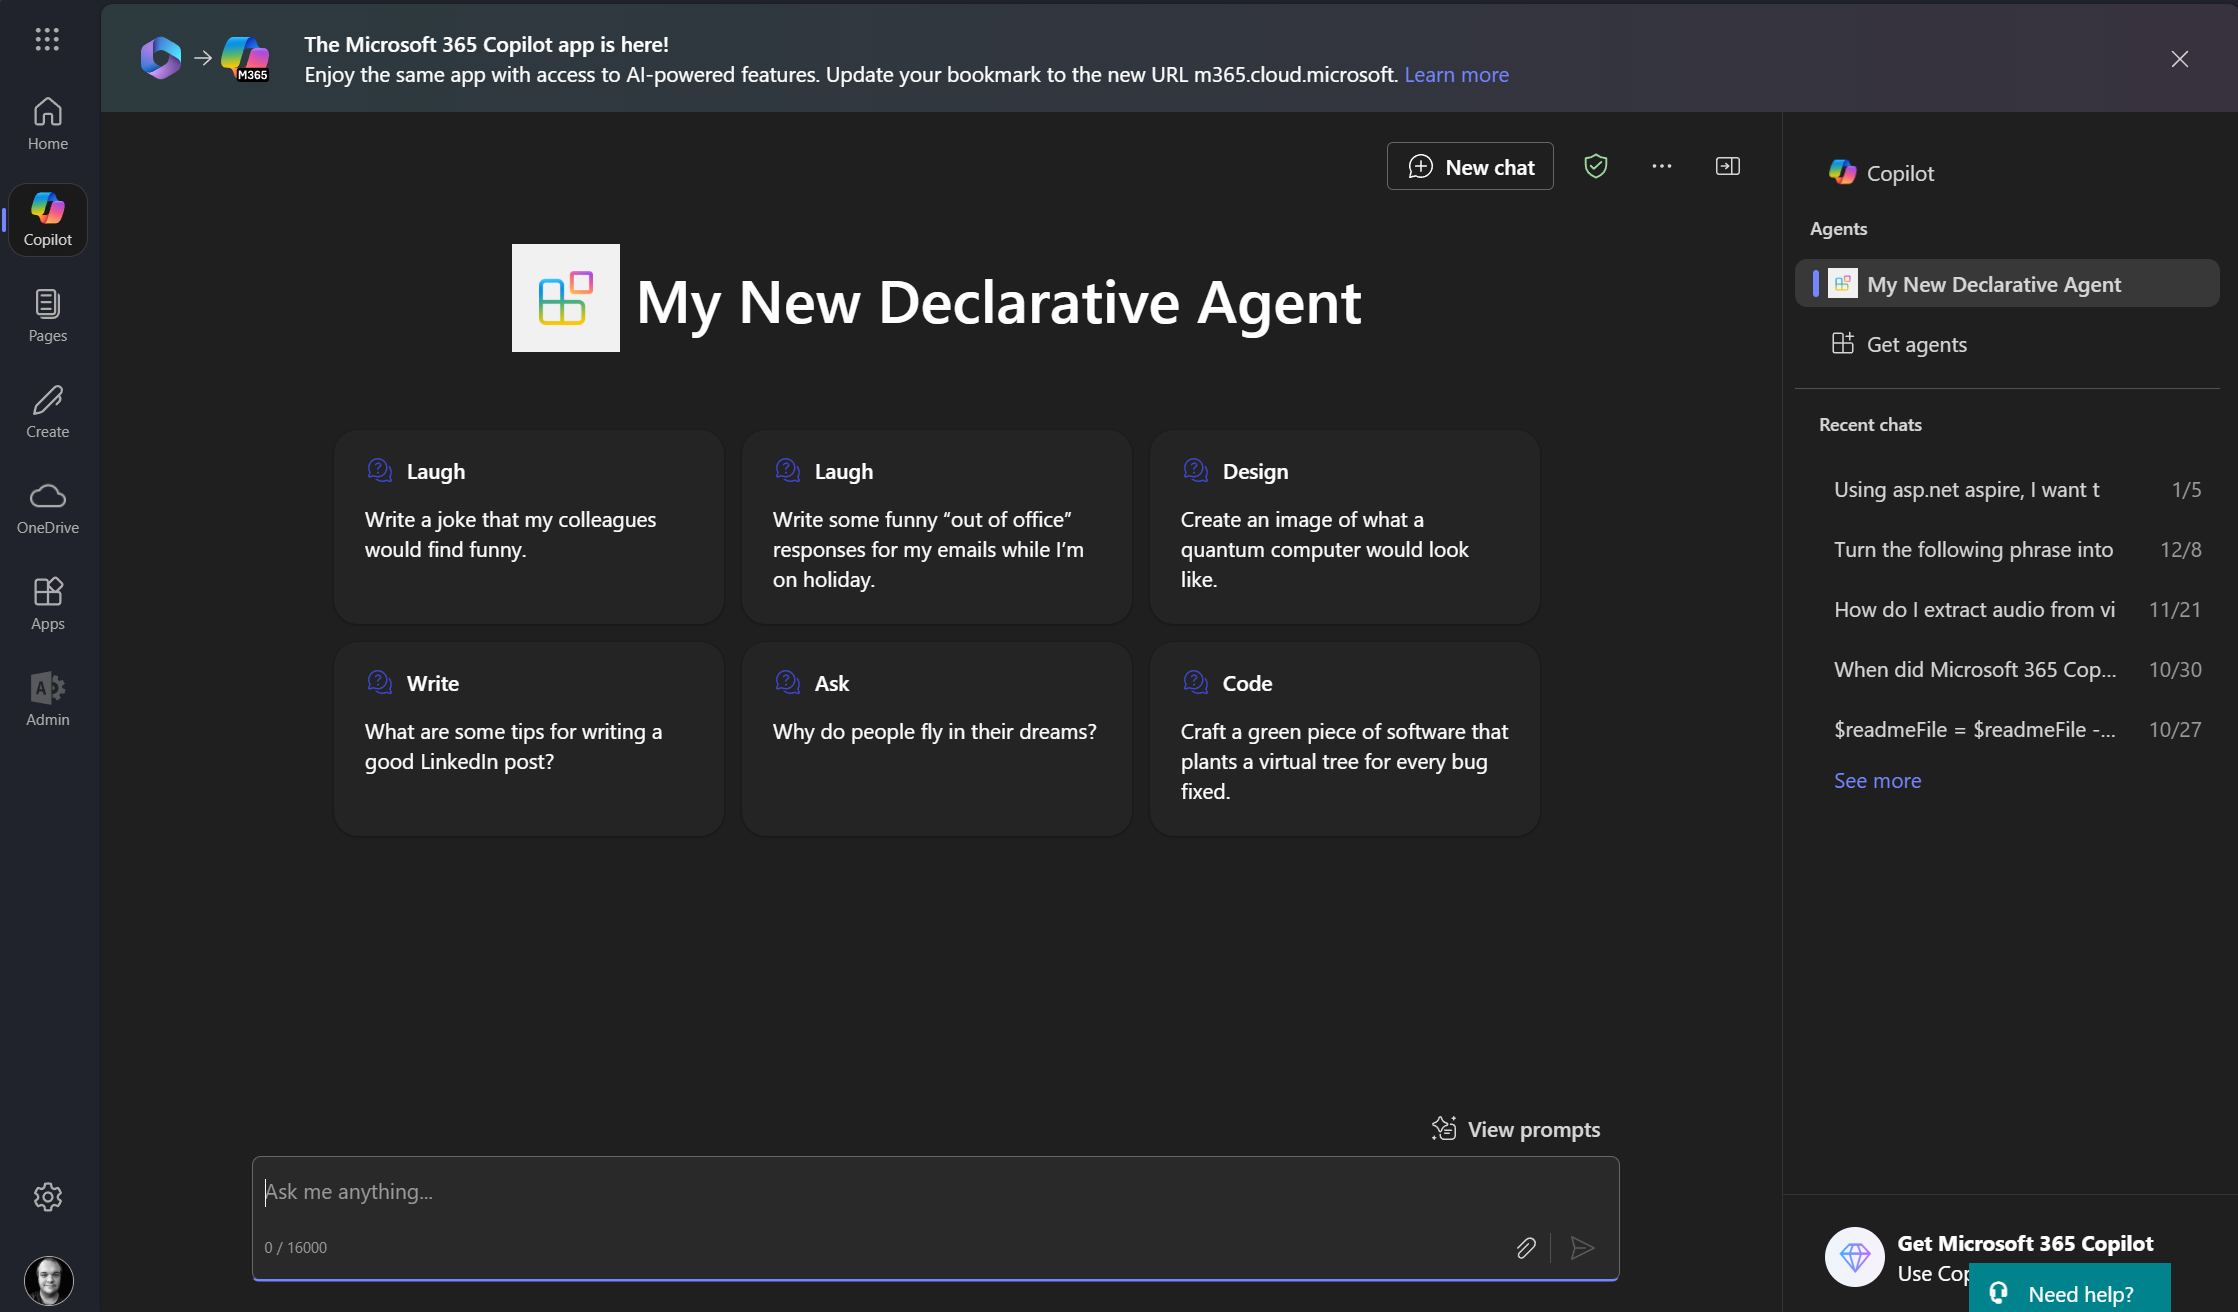This screenshot has width=2238, height=1312.
Task: Open the more options ellipsis menu
Action: (x=1662, y=165)
